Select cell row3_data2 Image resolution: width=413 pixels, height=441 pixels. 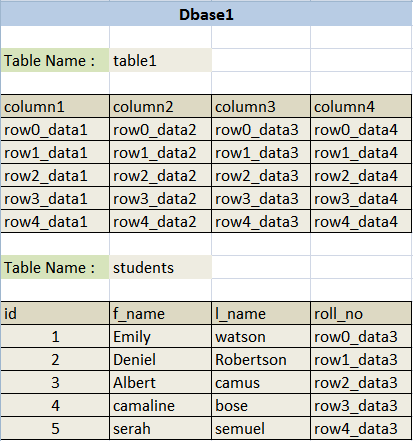(x=160, y=198)
